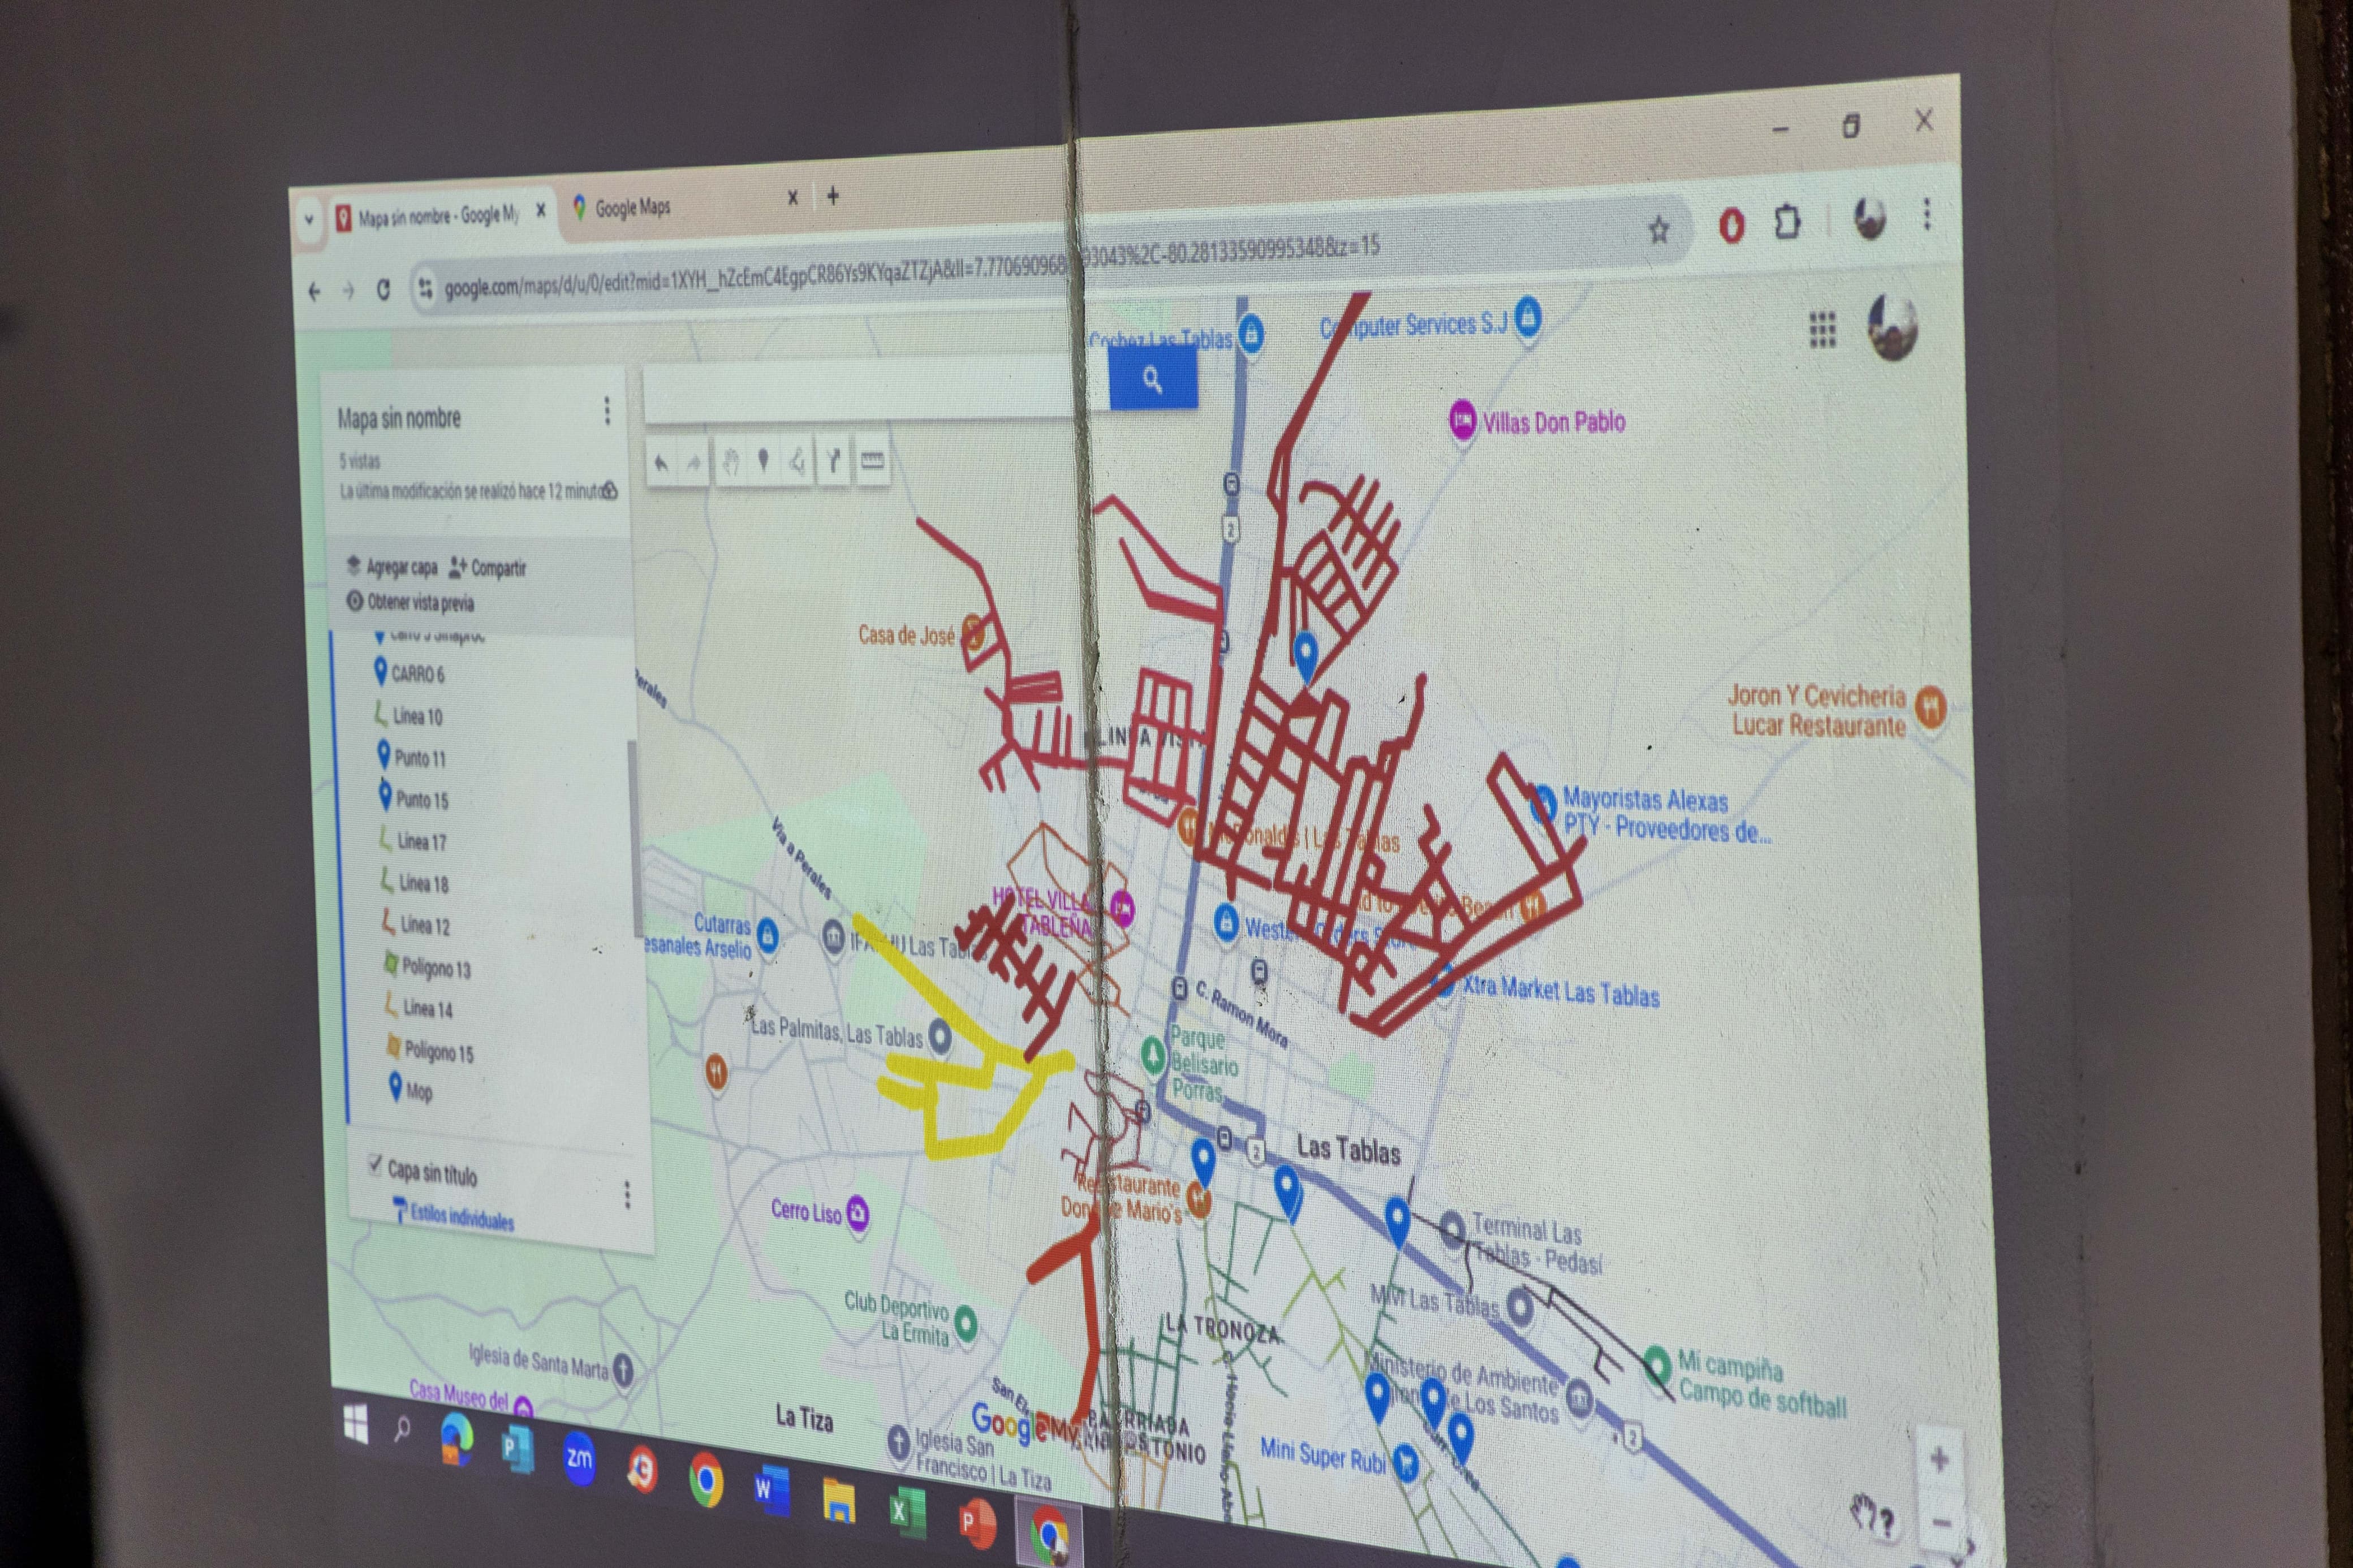Open a new browser tab
Image resolution: width=2353 pixels, height=1568 pixels.
pos(833,196)
